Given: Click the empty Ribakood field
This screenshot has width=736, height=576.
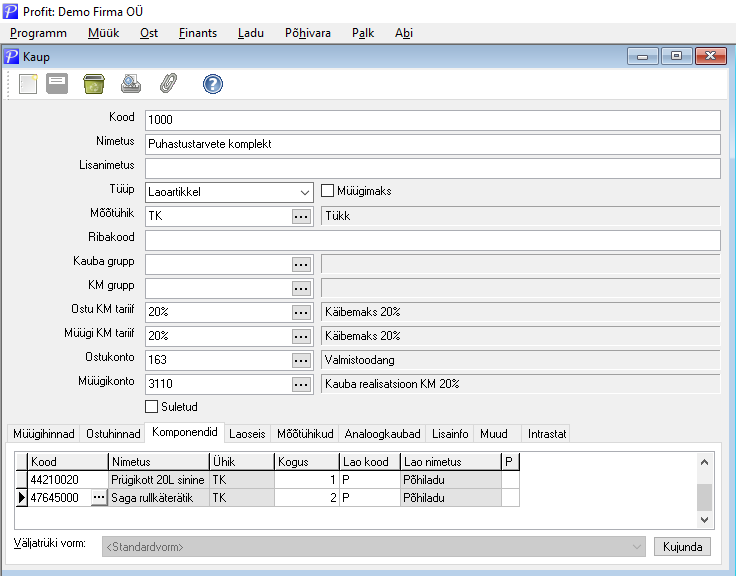Looking at the screenshot, I should click(433, 240).
